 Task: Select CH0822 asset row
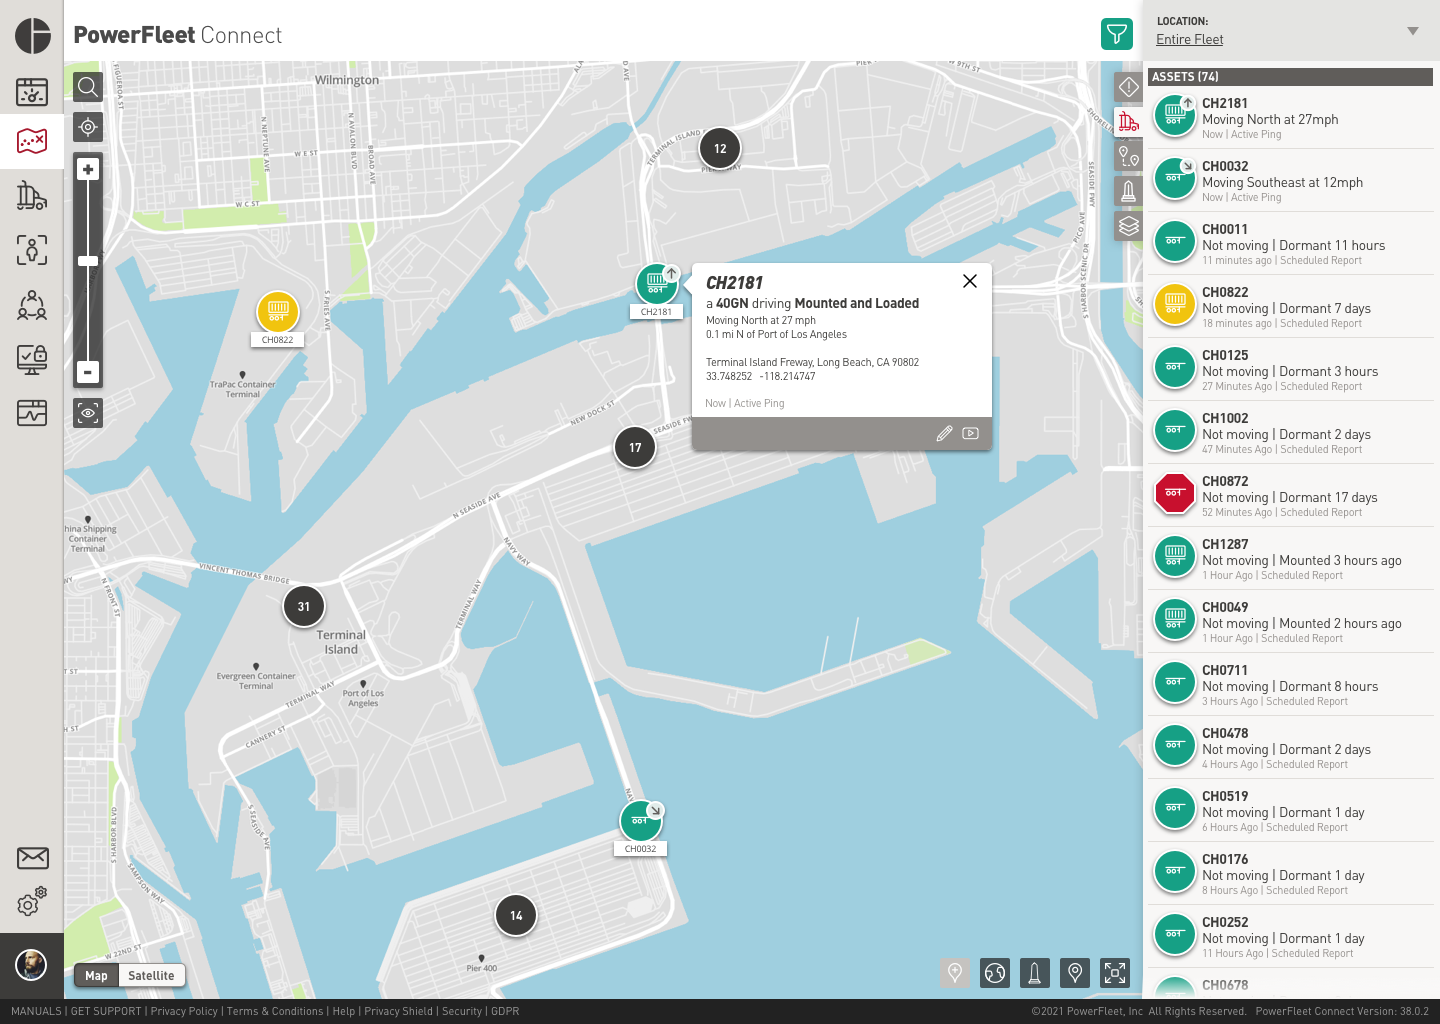coord(1290,307)
